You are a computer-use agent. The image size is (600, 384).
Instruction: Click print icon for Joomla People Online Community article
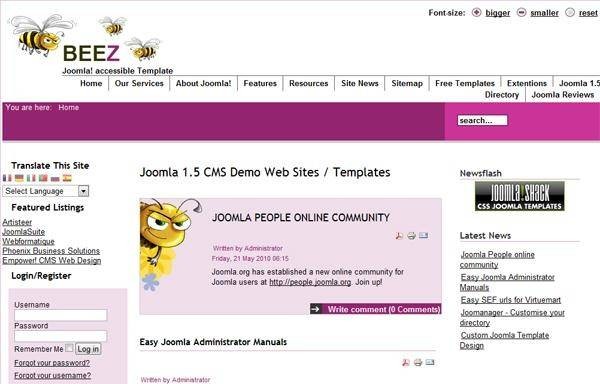click(x=411, y=236)
